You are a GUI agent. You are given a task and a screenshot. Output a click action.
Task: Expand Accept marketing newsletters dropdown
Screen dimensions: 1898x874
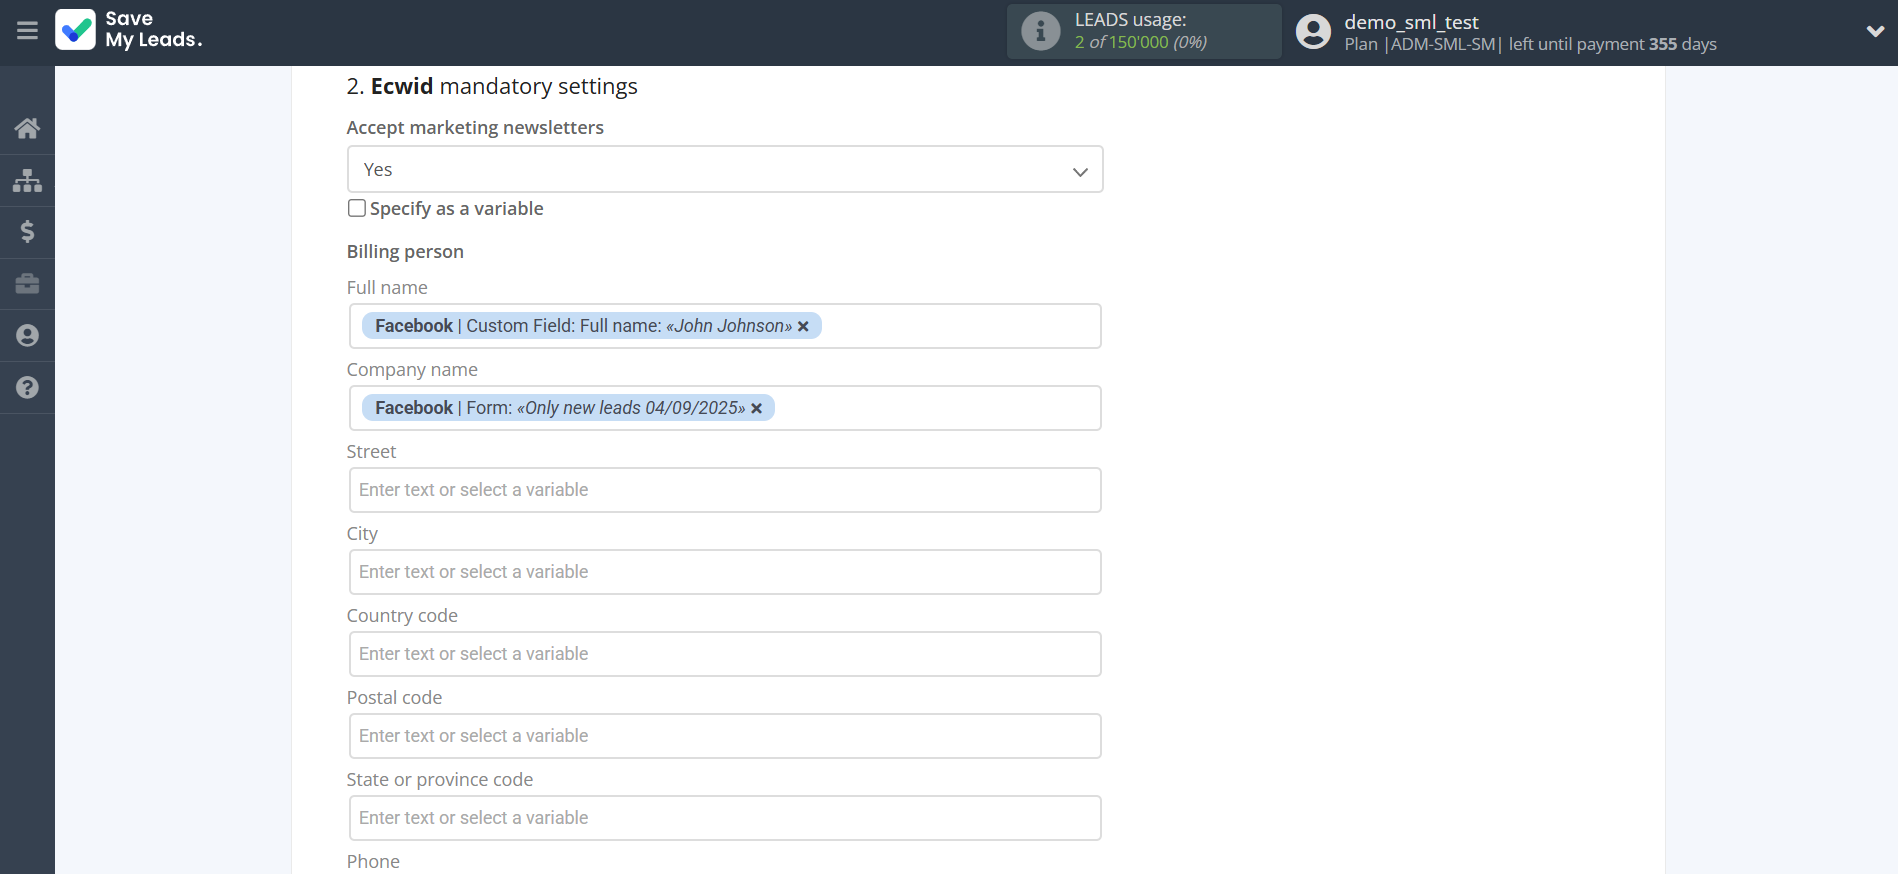tap(724, 170)
